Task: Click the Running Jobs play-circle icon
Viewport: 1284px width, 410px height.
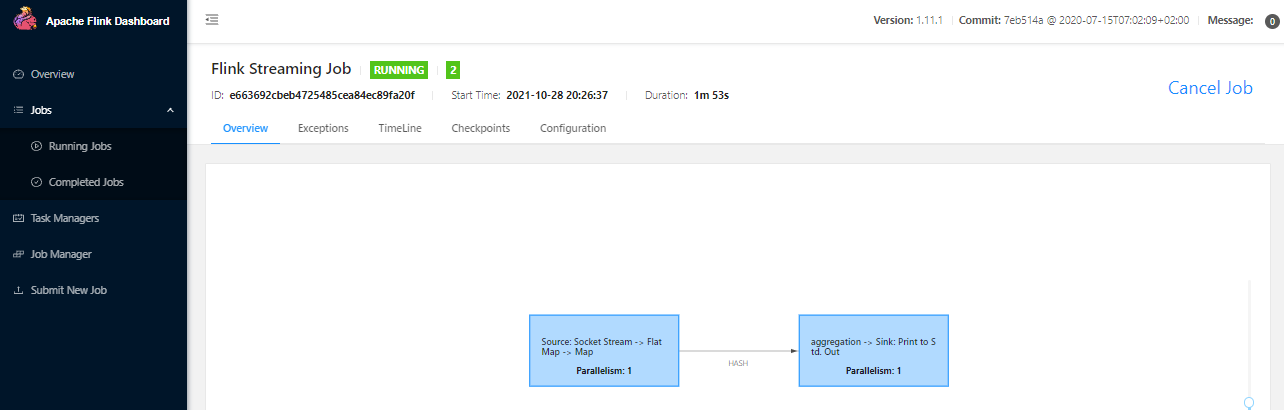Action: click(x=37, y=146)
